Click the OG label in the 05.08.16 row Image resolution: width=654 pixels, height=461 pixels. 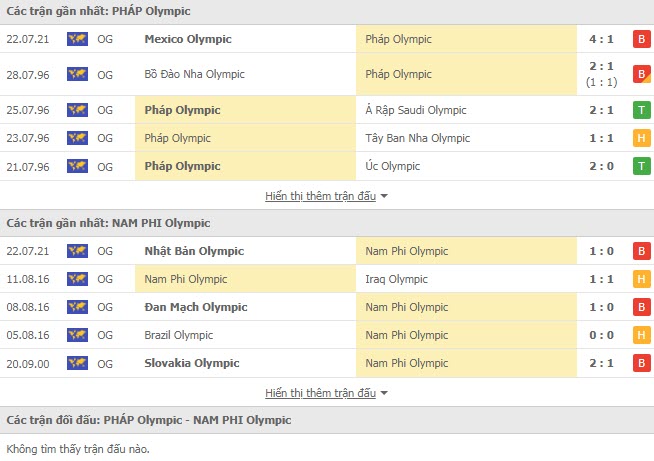click(105, 335)
